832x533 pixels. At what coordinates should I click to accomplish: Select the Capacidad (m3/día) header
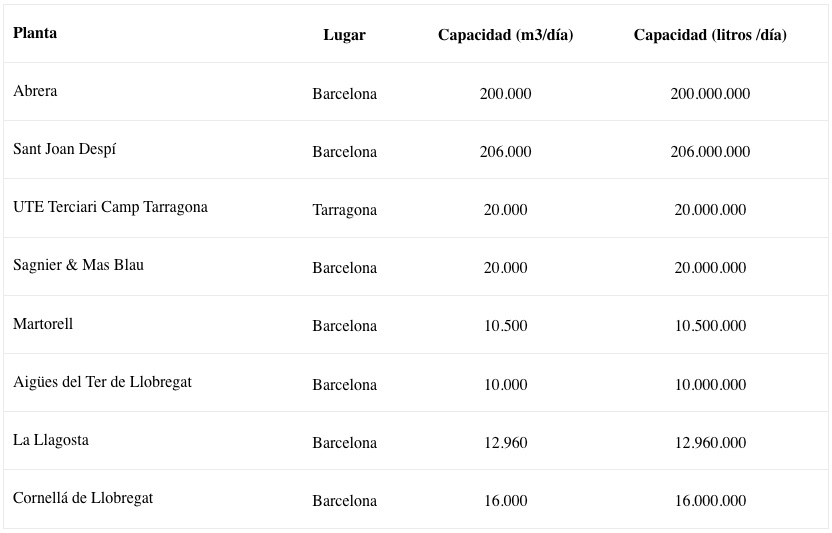(505, 35)
